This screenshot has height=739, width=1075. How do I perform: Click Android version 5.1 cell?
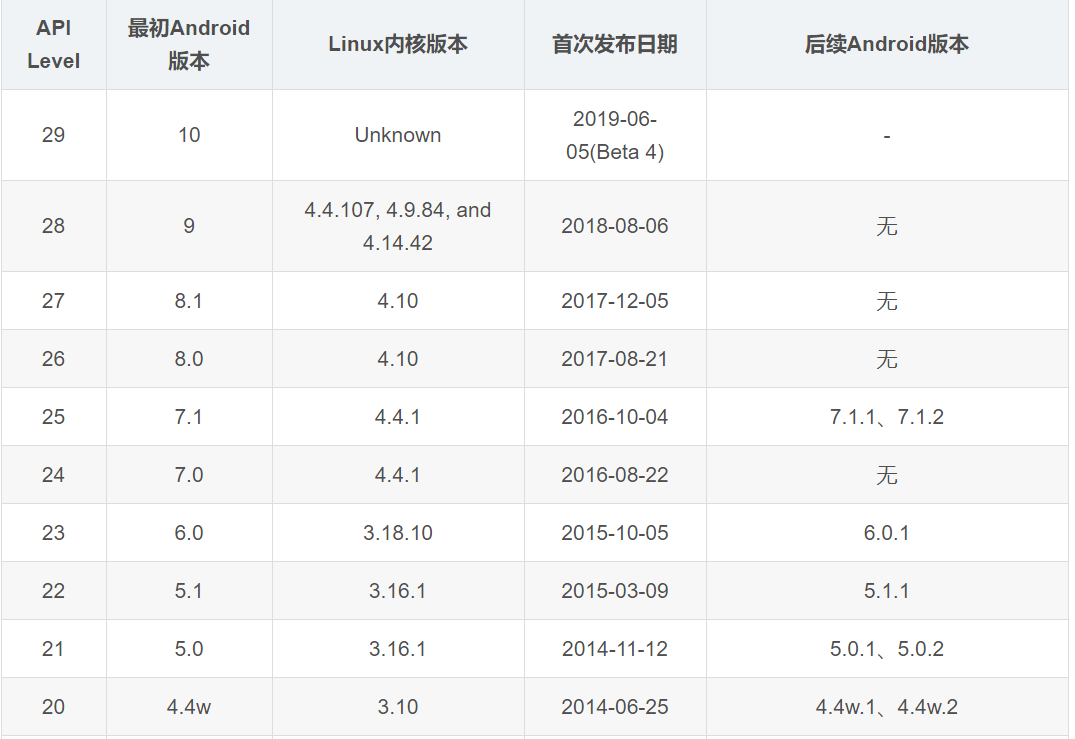pos(189,591)
